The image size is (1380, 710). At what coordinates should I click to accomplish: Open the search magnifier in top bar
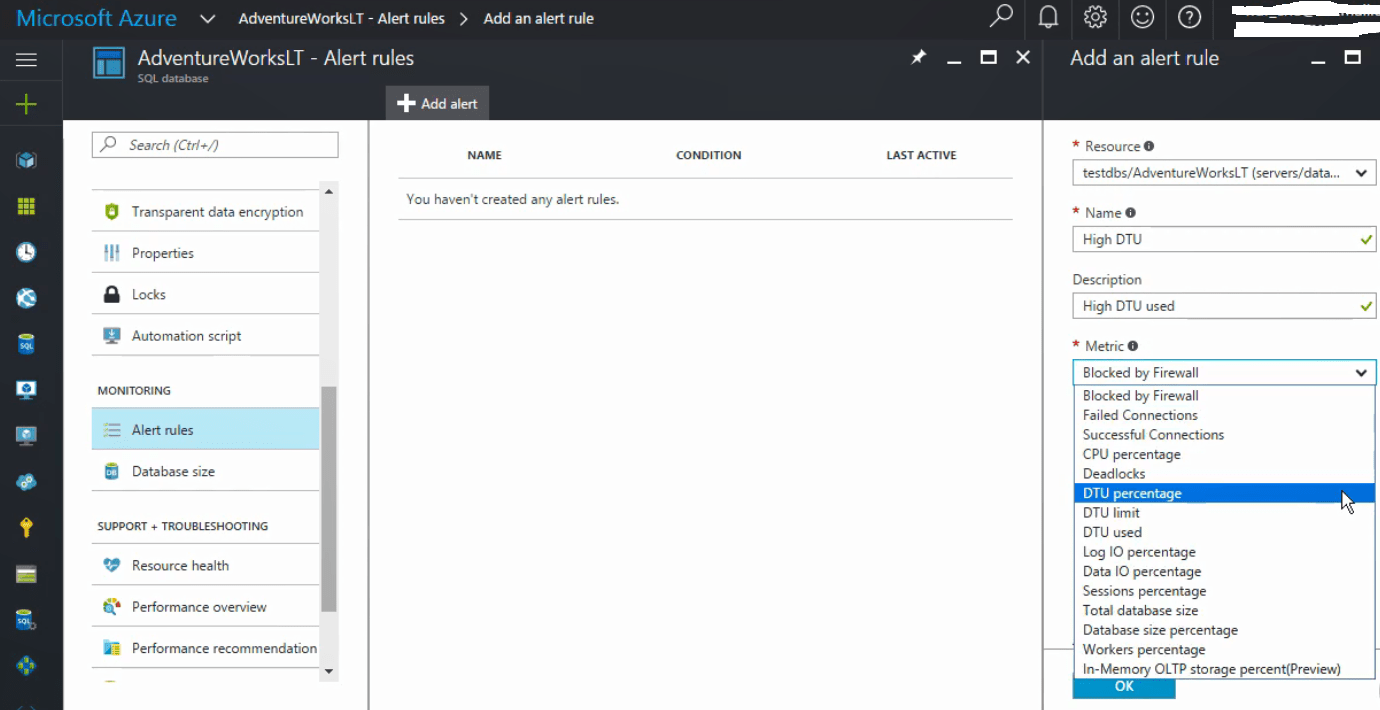tap(1000, 17)
